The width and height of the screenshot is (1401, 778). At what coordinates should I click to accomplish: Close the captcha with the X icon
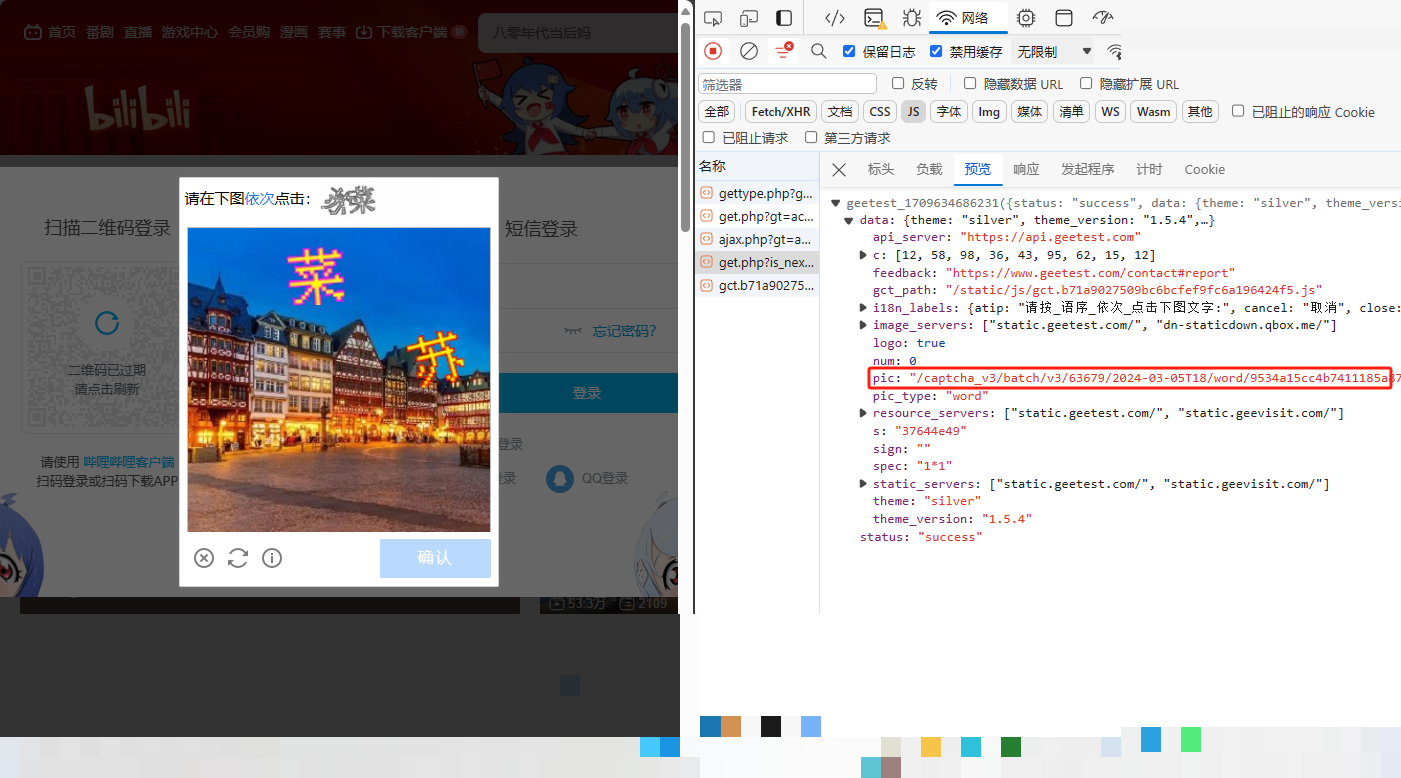click(204, 558)
